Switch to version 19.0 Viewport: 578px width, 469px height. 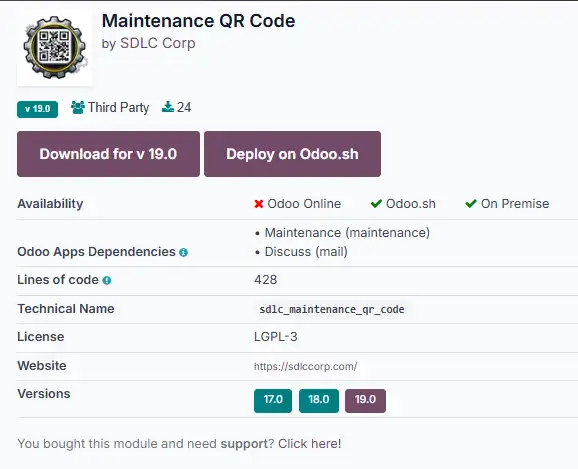pyautogui.click(x=365, y=400)
